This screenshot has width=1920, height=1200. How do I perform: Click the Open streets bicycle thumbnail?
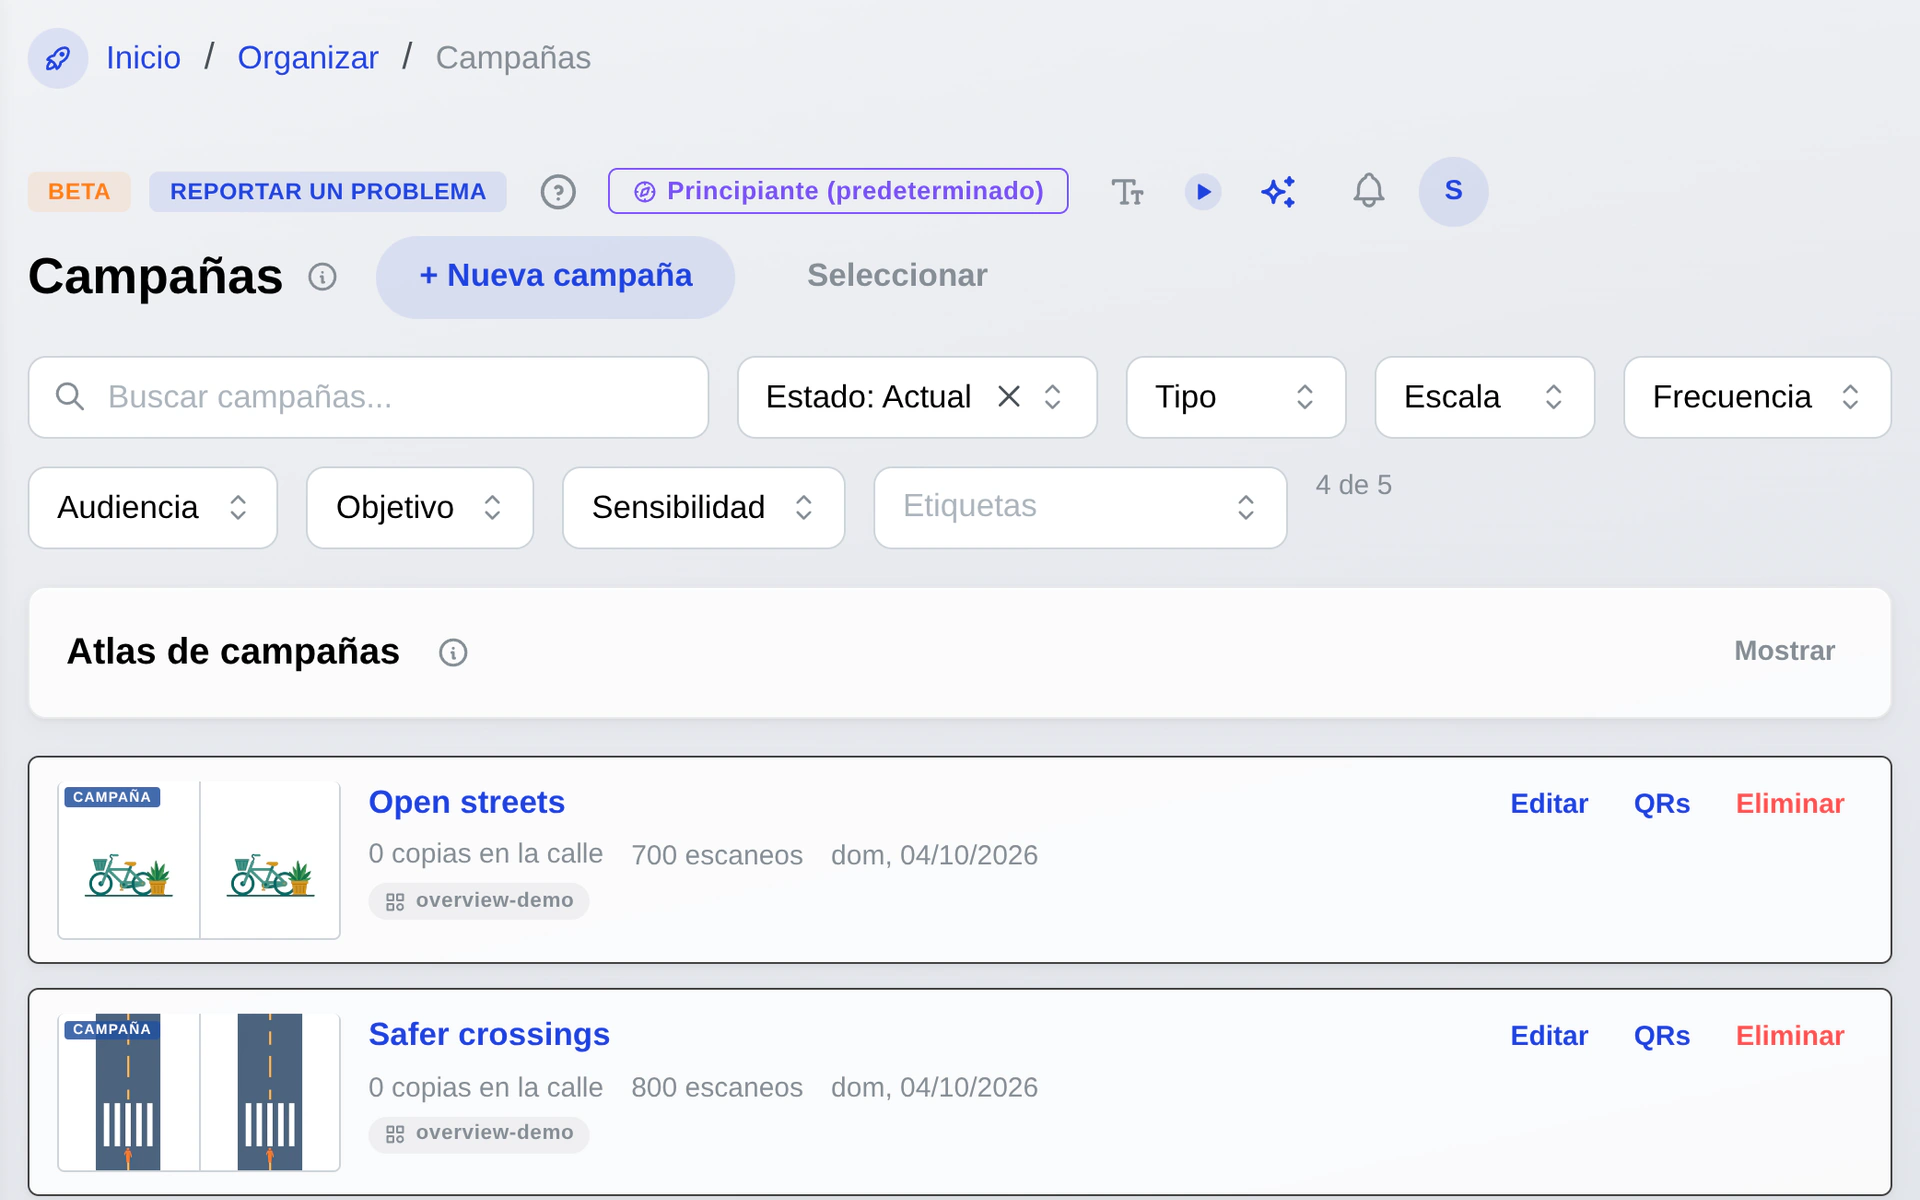click(199, 860)
